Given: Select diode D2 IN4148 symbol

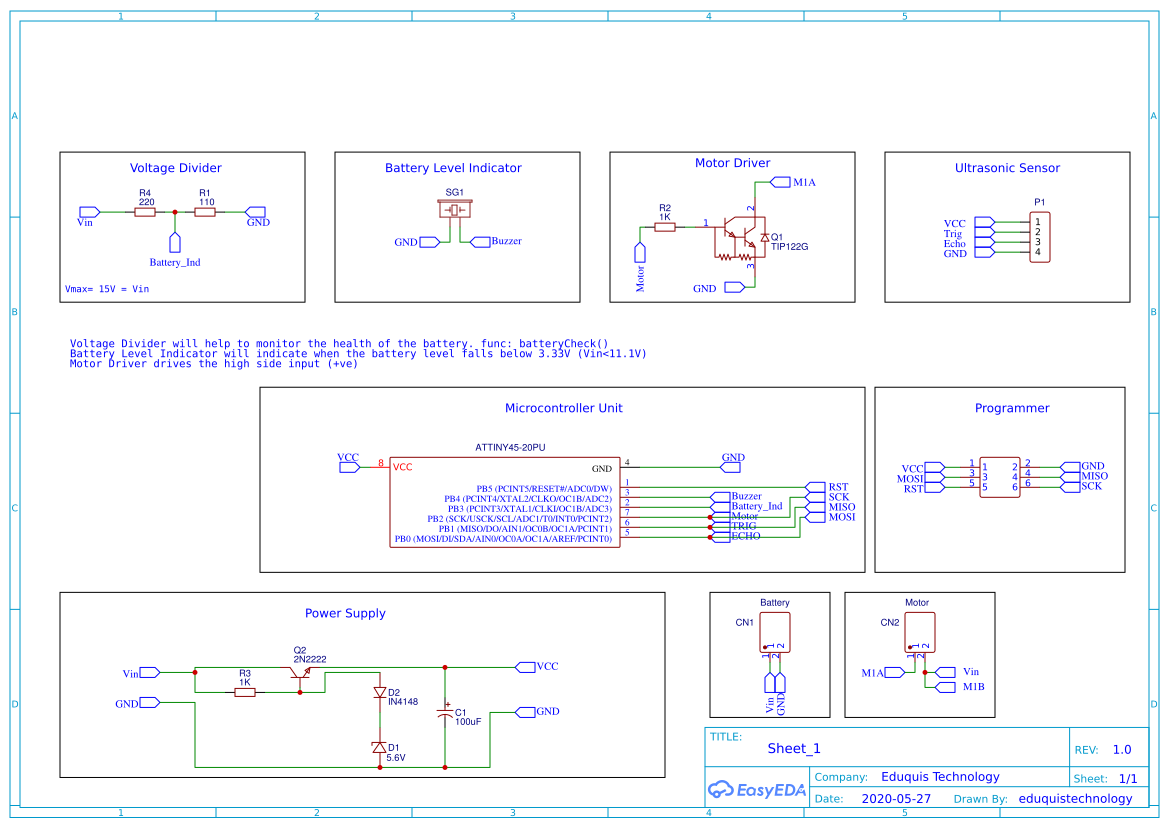Looking at the screenshot, I should 380,692.
